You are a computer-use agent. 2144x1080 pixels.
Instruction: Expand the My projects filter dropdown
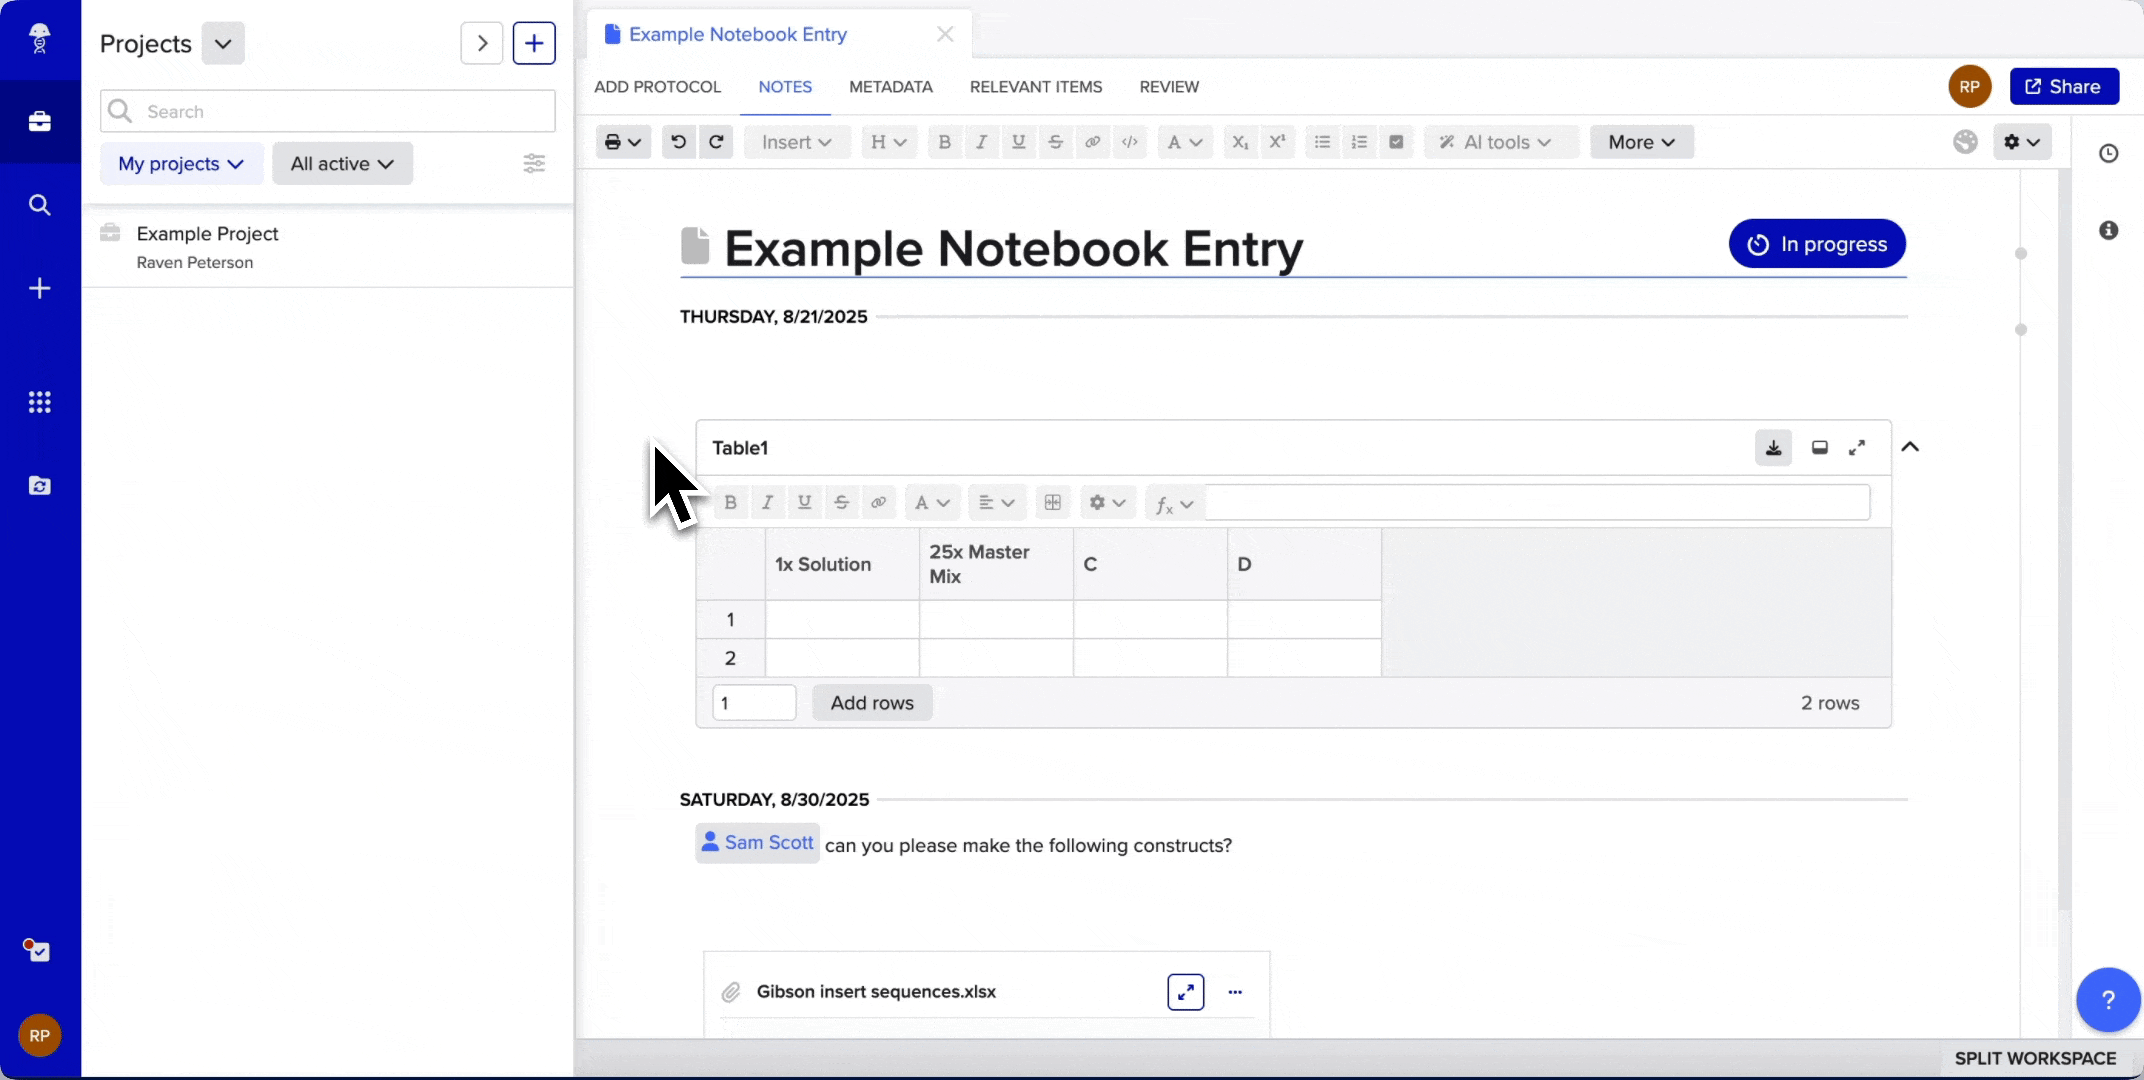click(180, 163)
